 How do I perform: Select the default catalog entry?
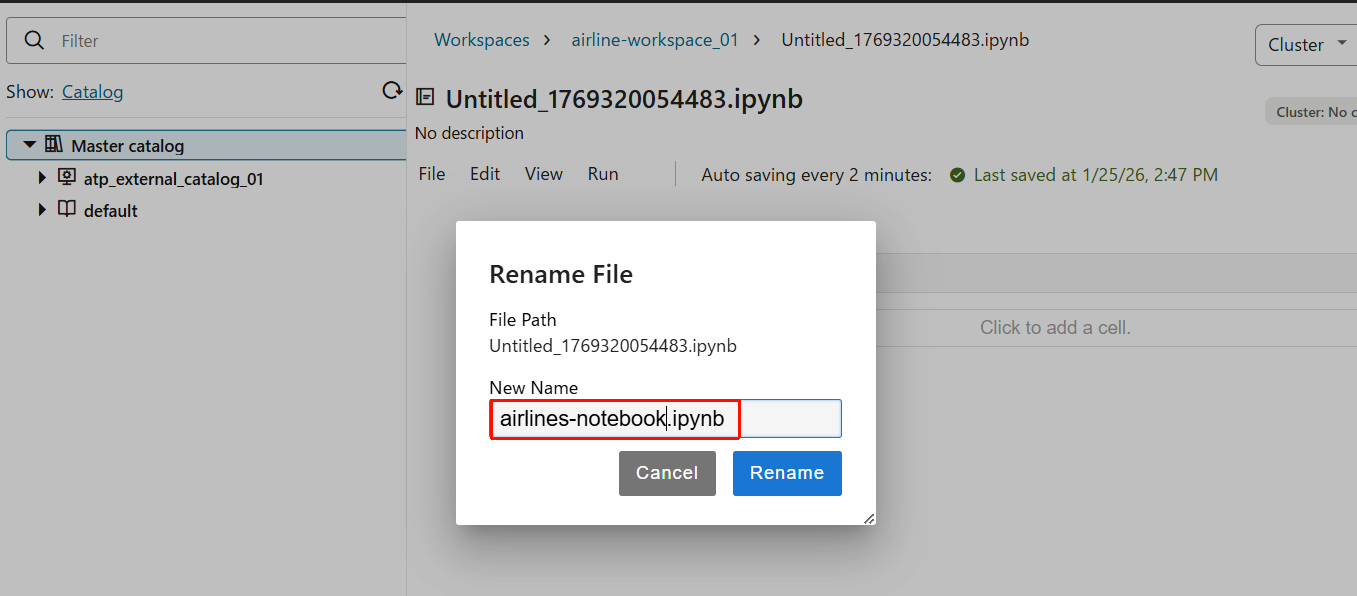[111, 211]
